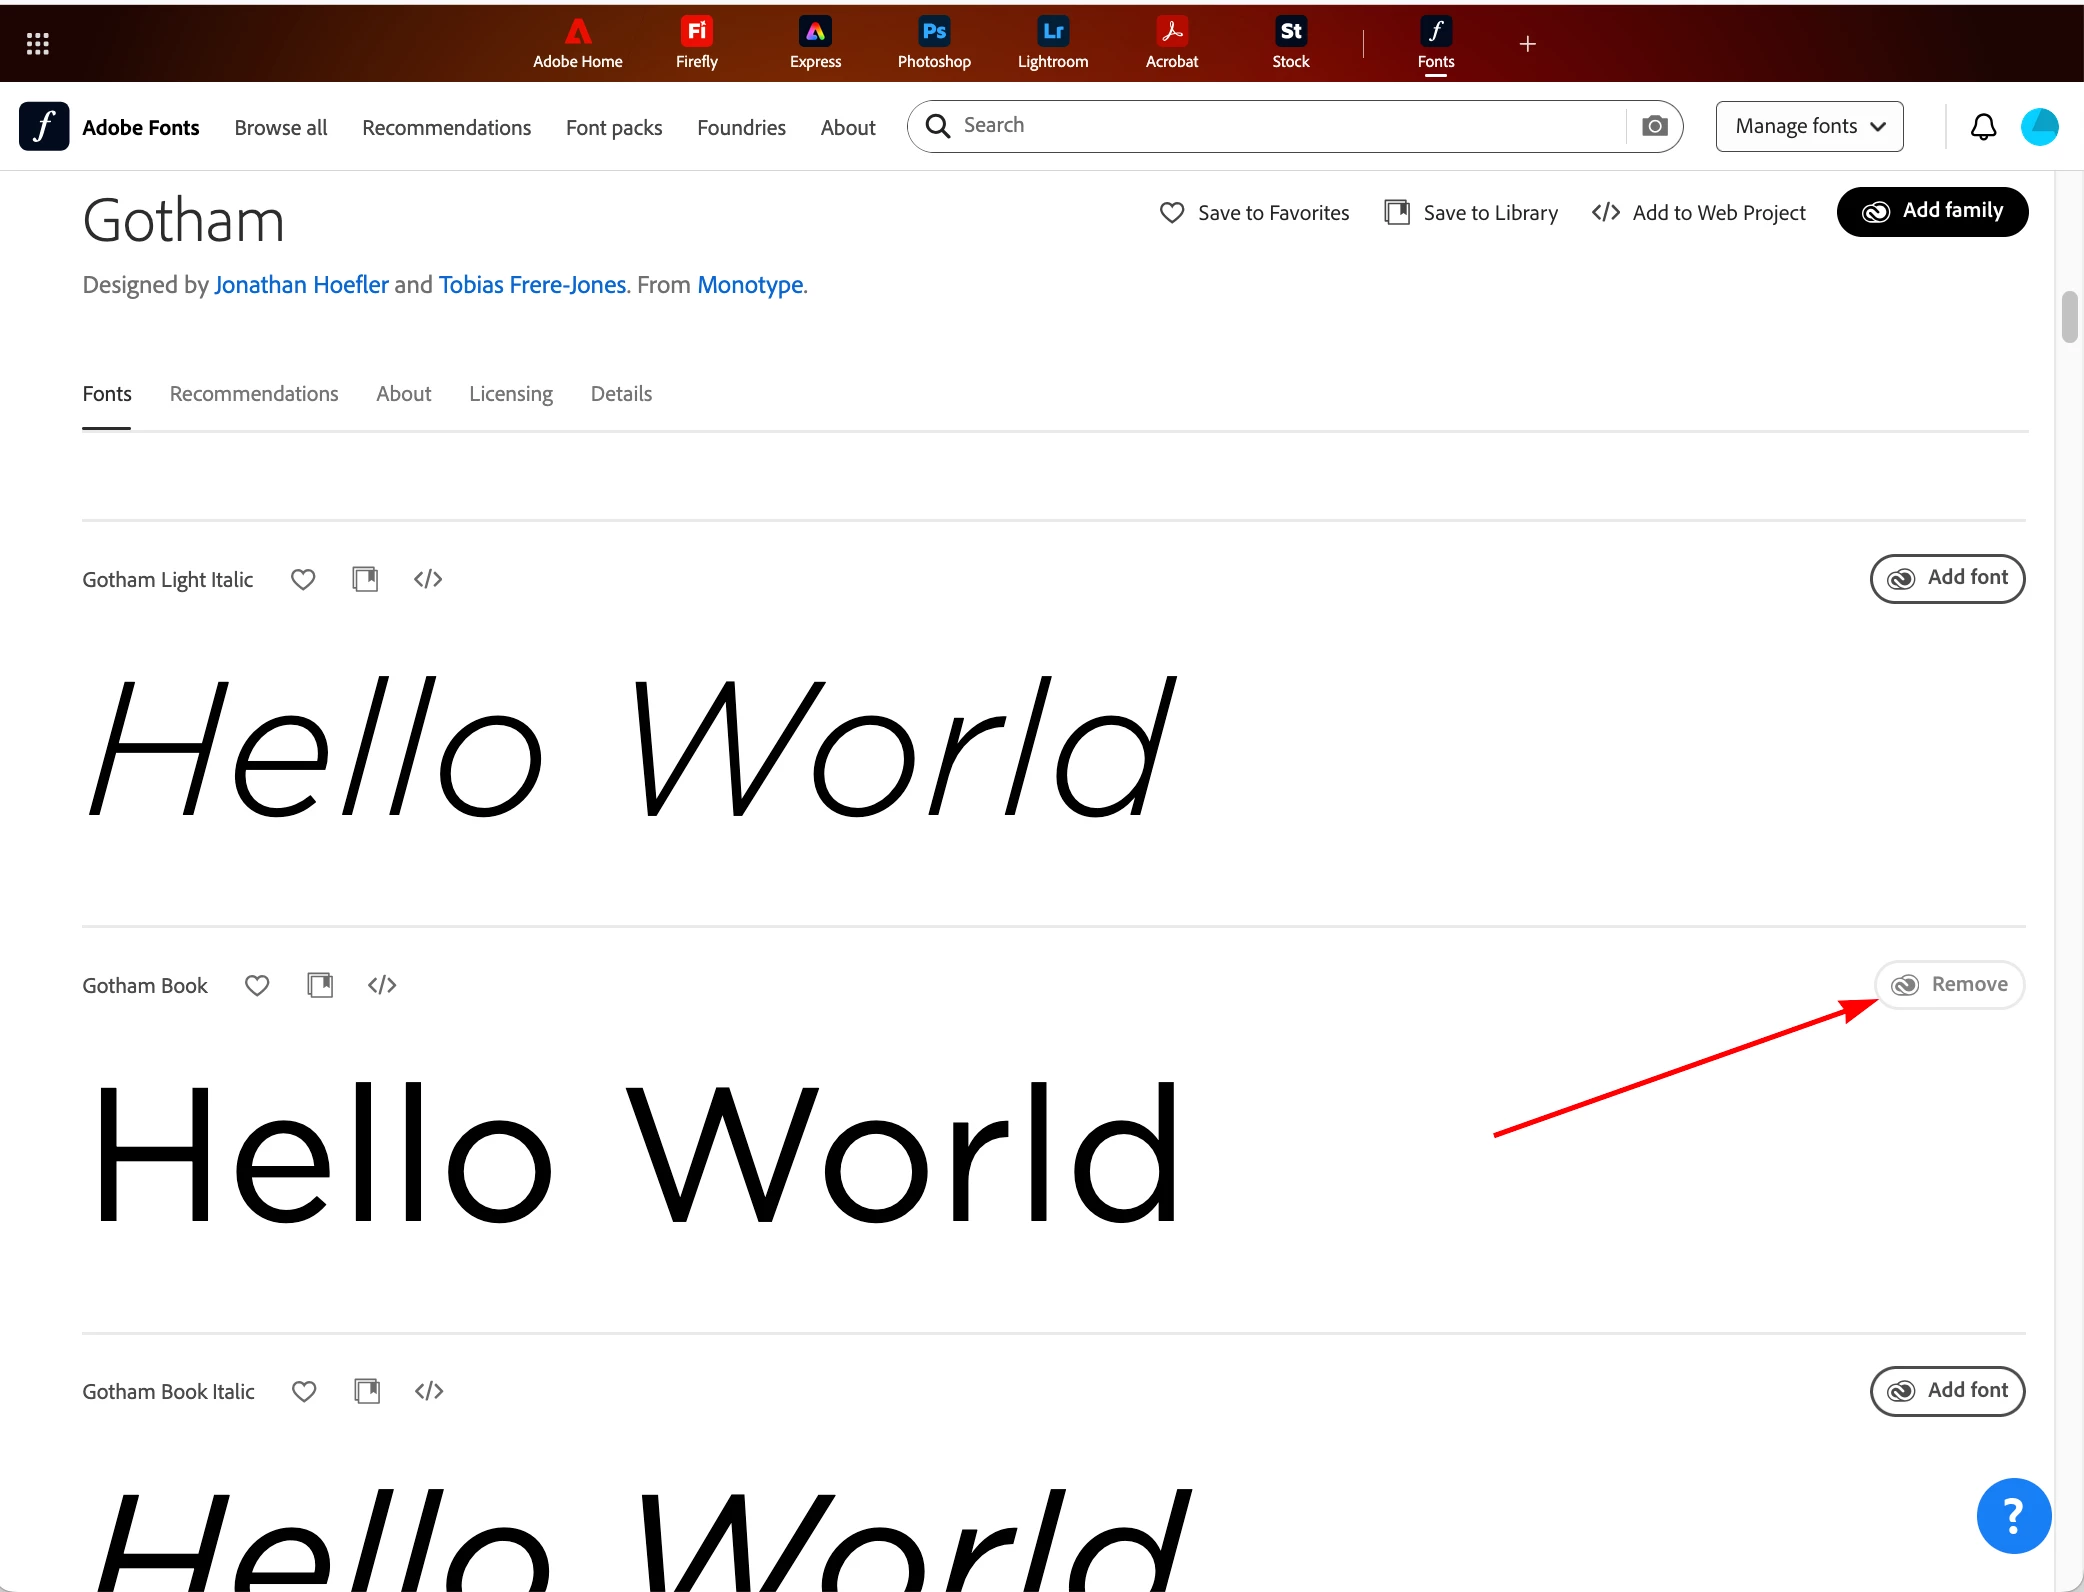Image resolution: width=2084 pixels, height=1592 pixels.
Task: Remove the Gotham Book font
Action: [x=1949, y=985]
